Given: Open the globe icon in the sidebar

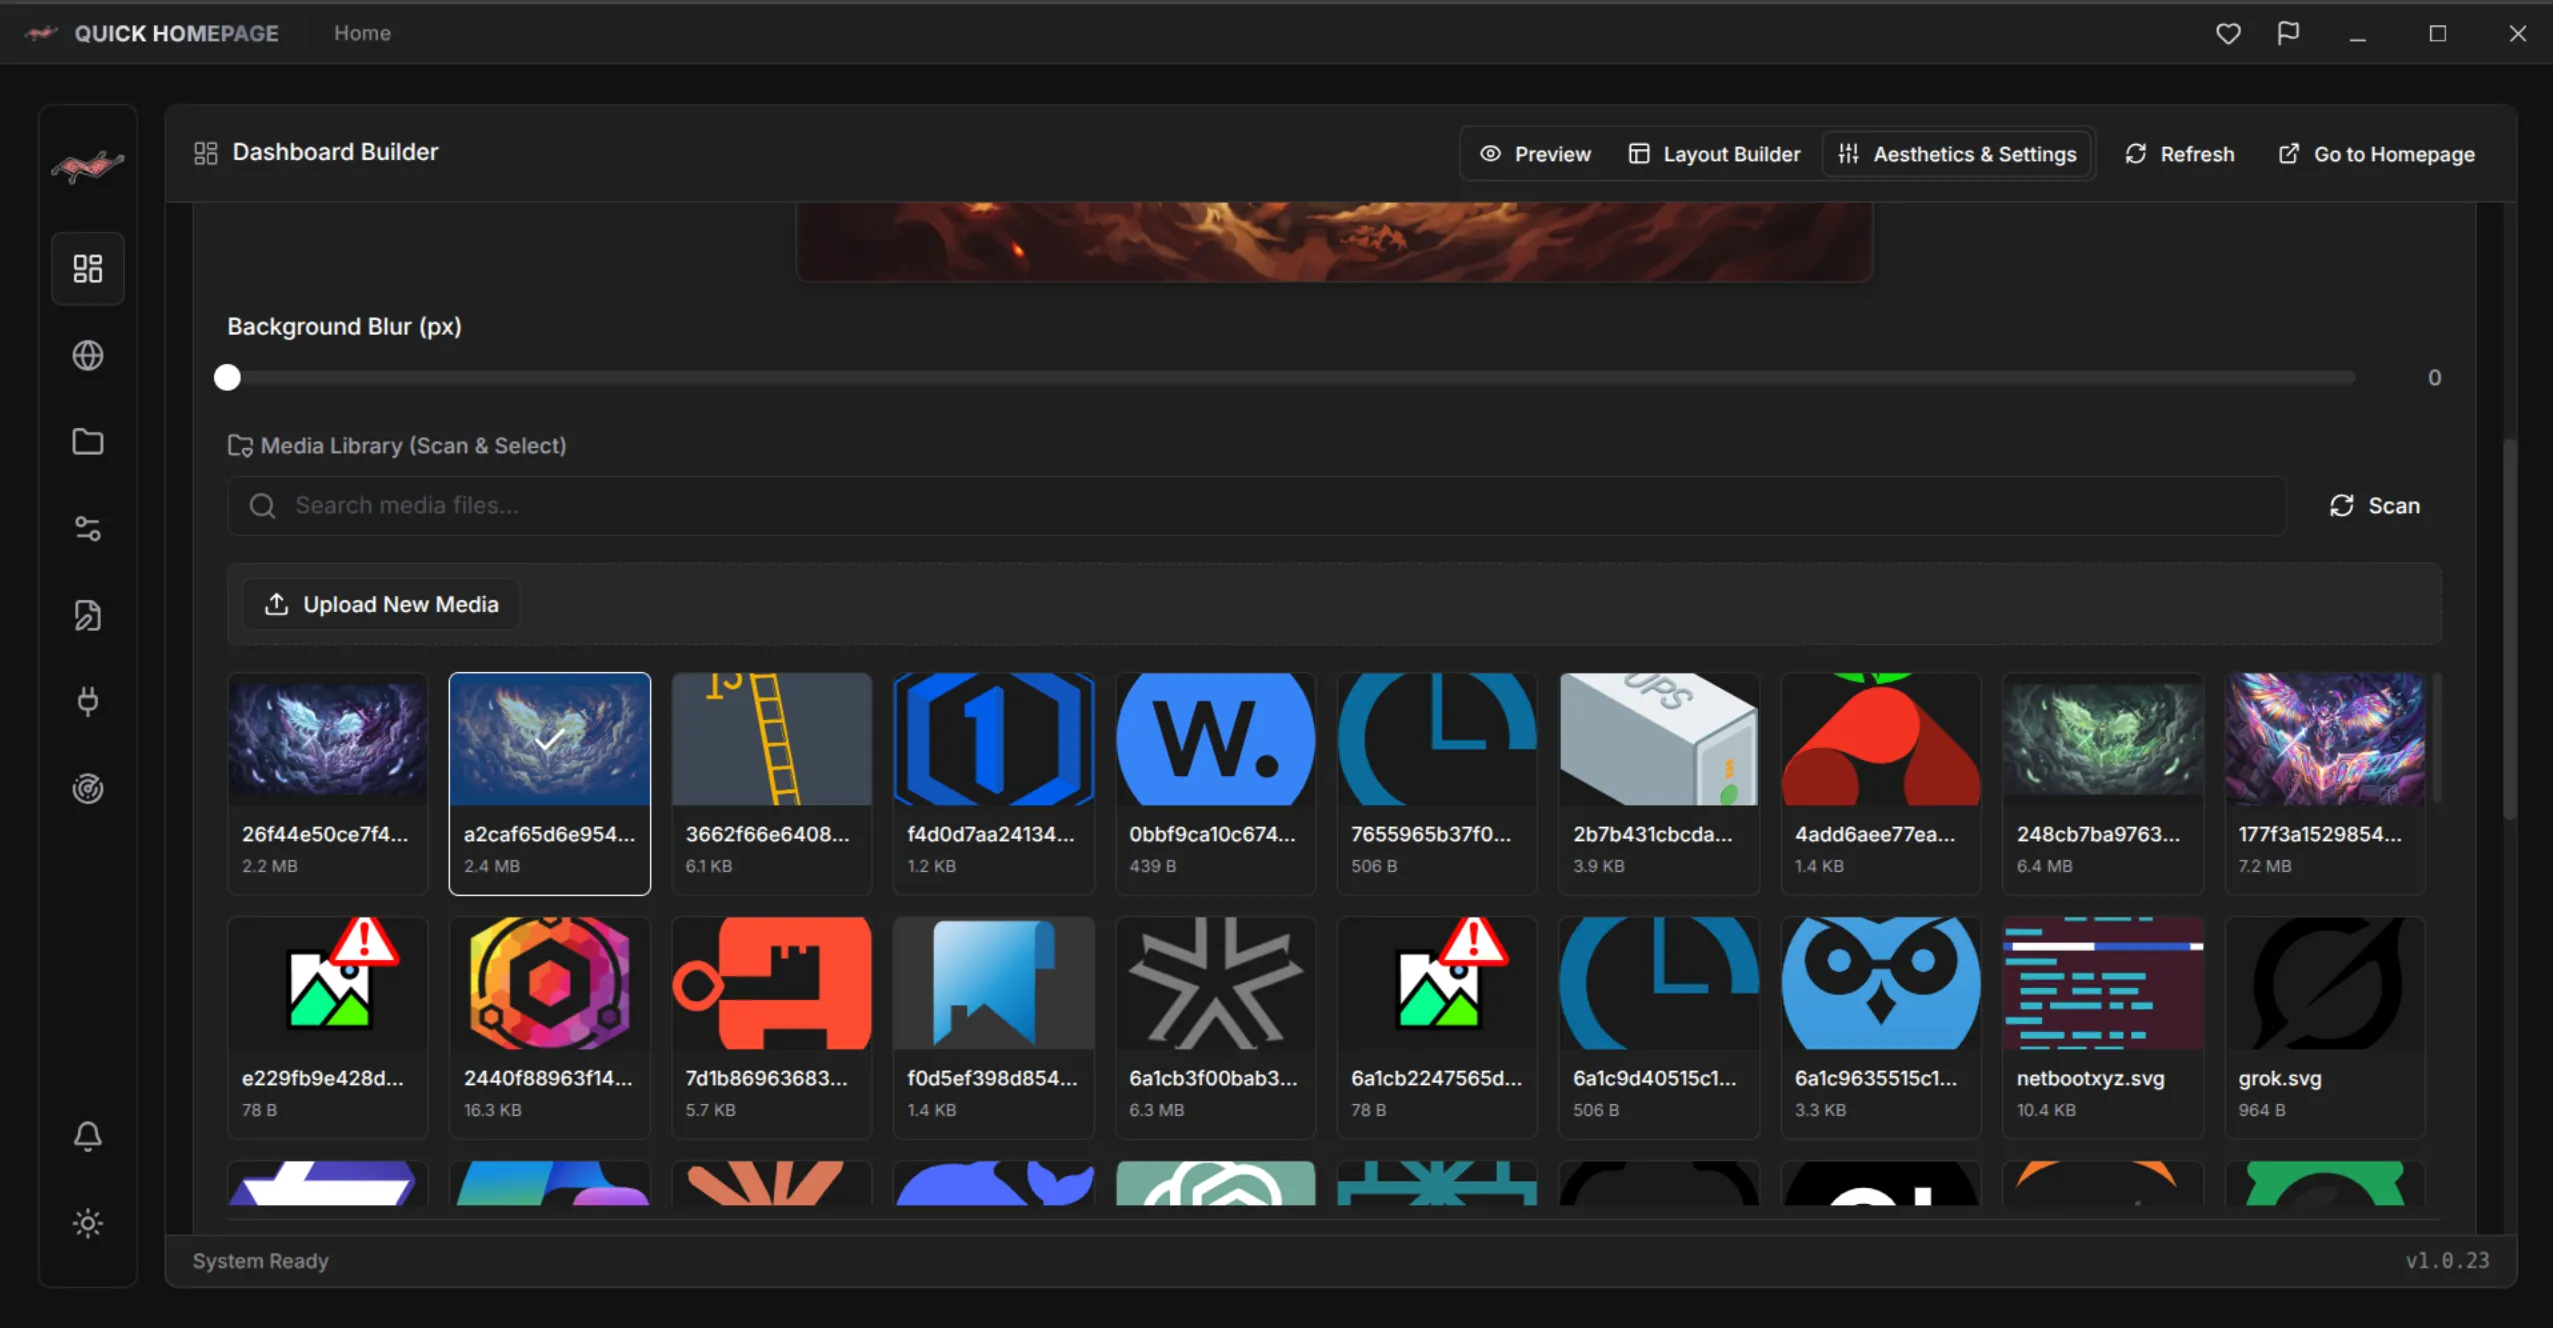Looking at the screenshot, I should [x=88, y=355].
